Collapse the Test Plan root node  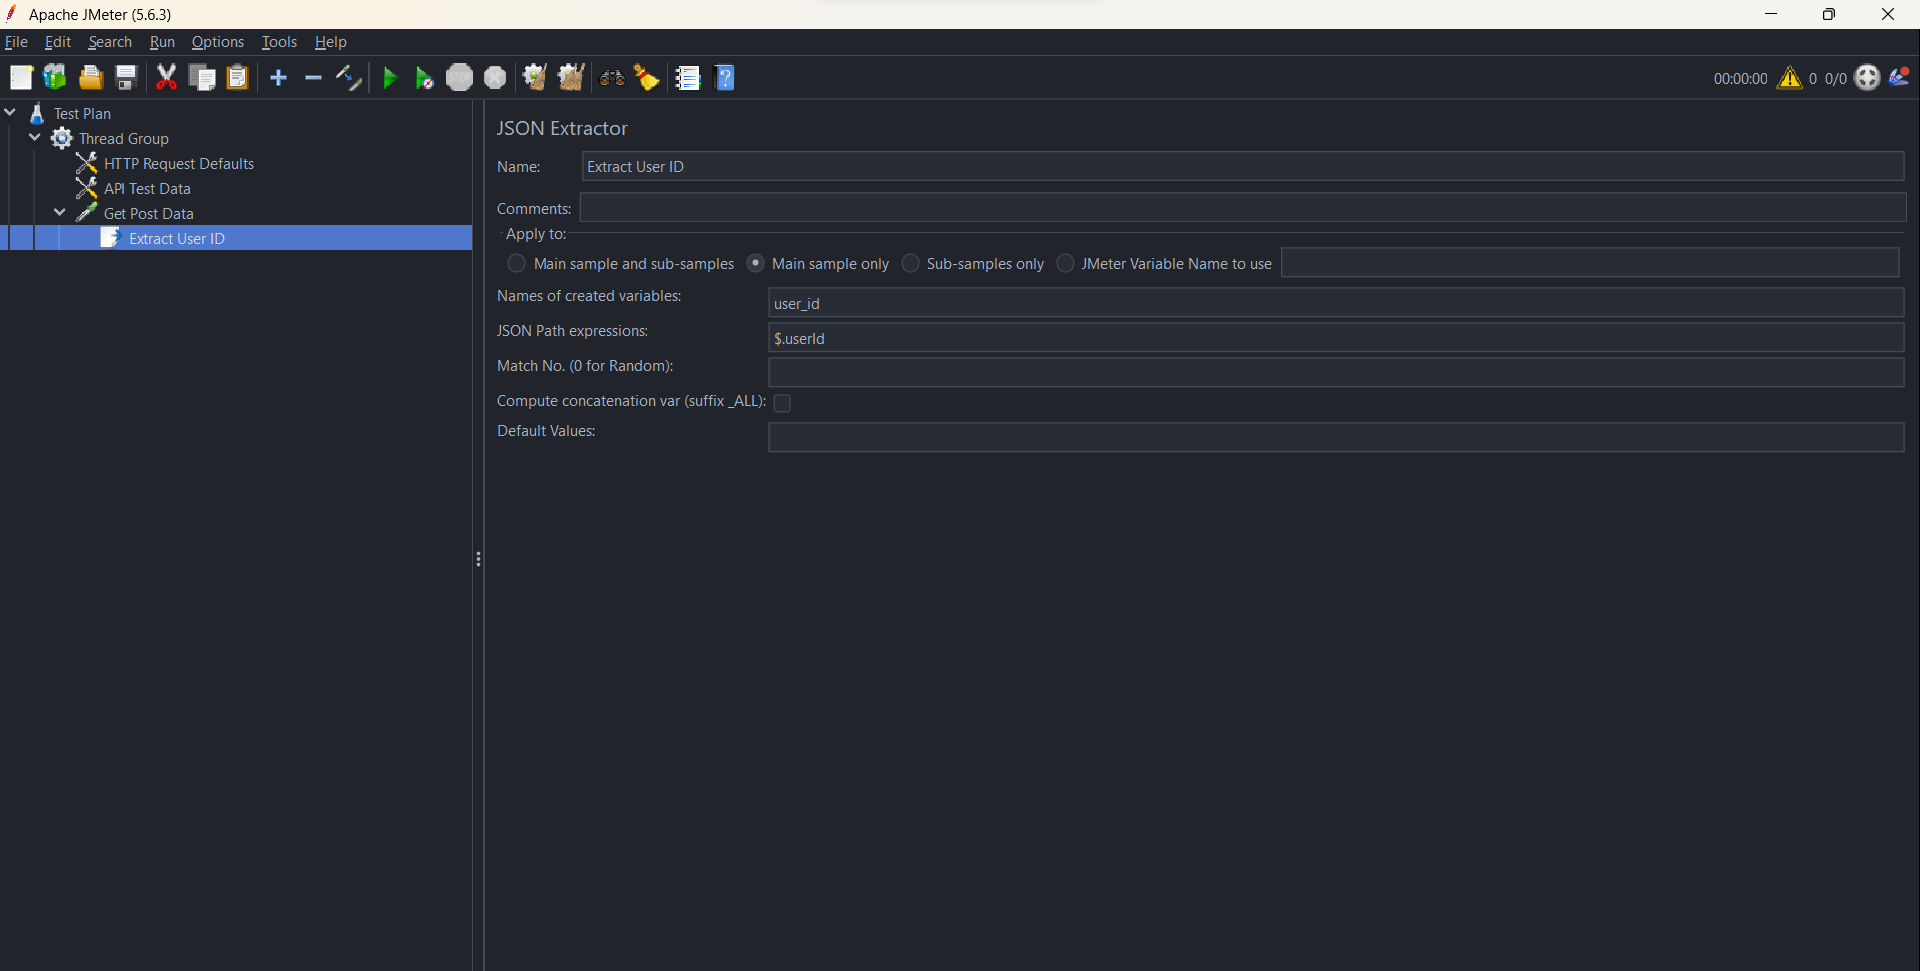[10, 112]
